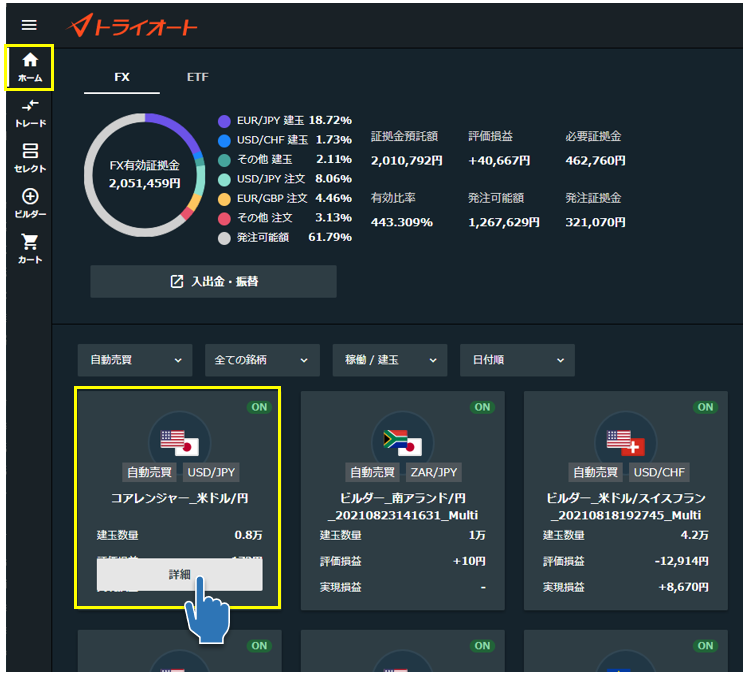
Task: Click the yellow EUR/GBP legend dot
Action: pyautogui.click(x=224, y=199)
